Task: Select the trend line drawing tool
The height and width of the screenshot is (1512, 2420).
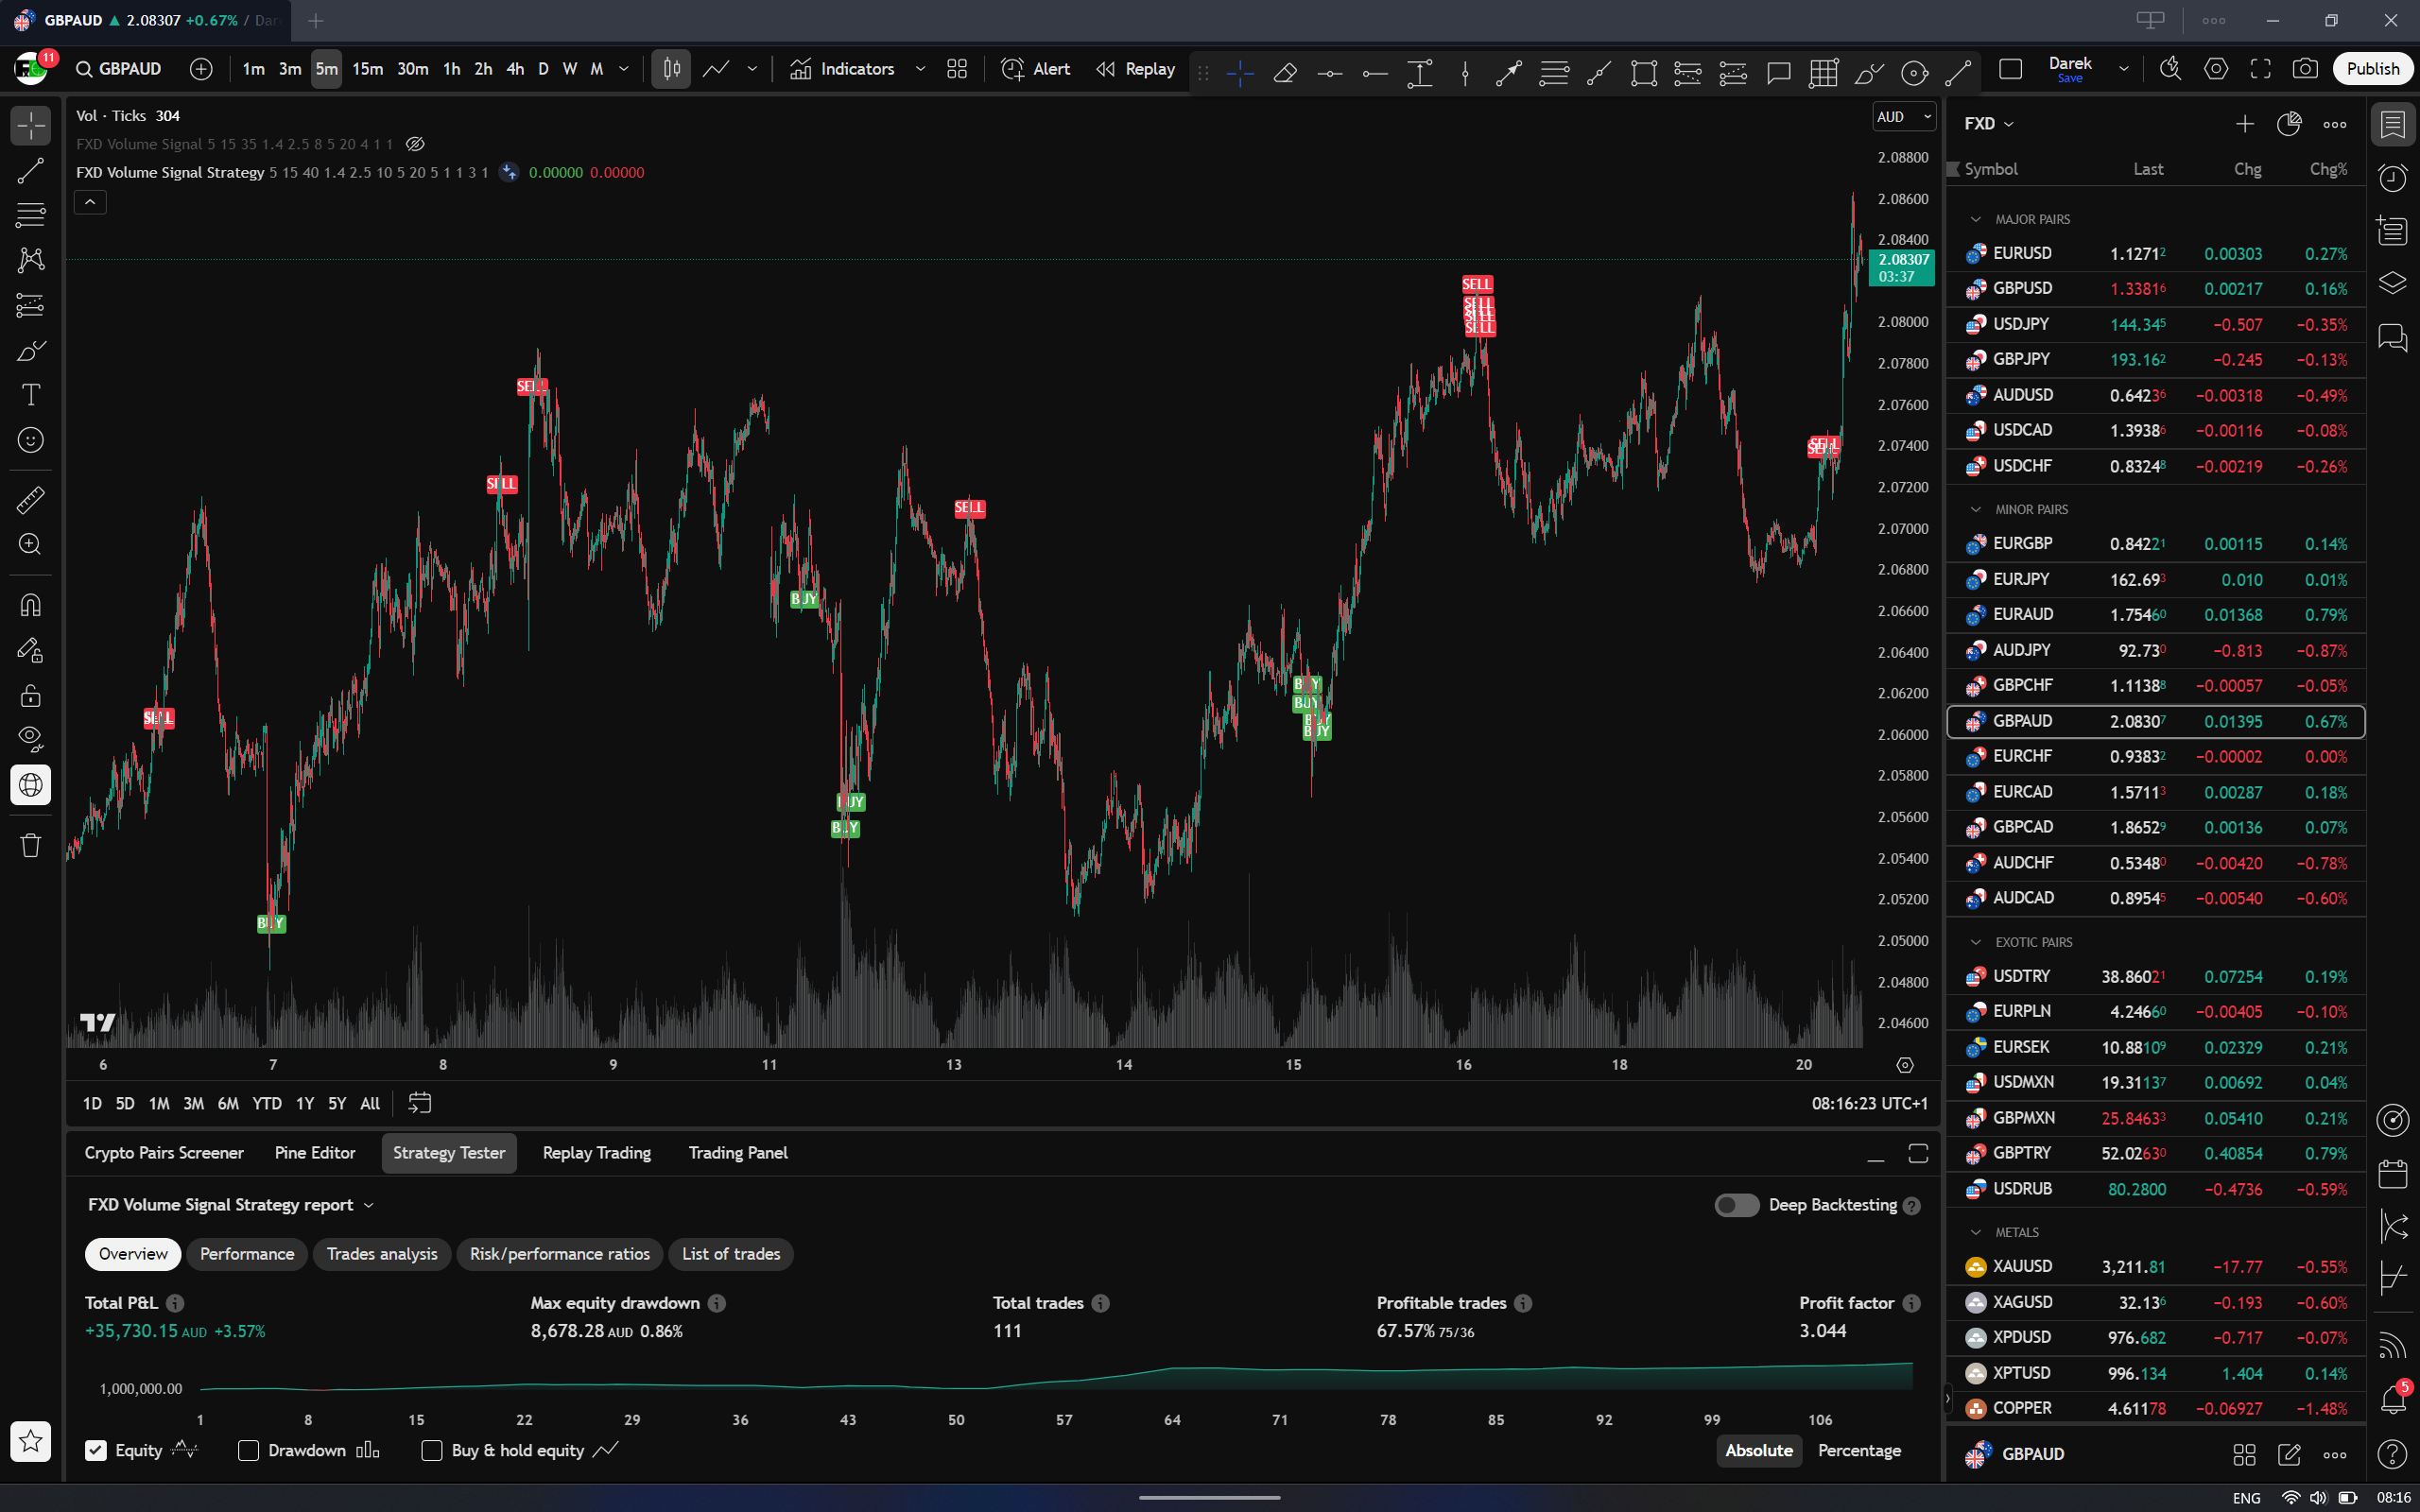Action: click(x=31, y=171)
